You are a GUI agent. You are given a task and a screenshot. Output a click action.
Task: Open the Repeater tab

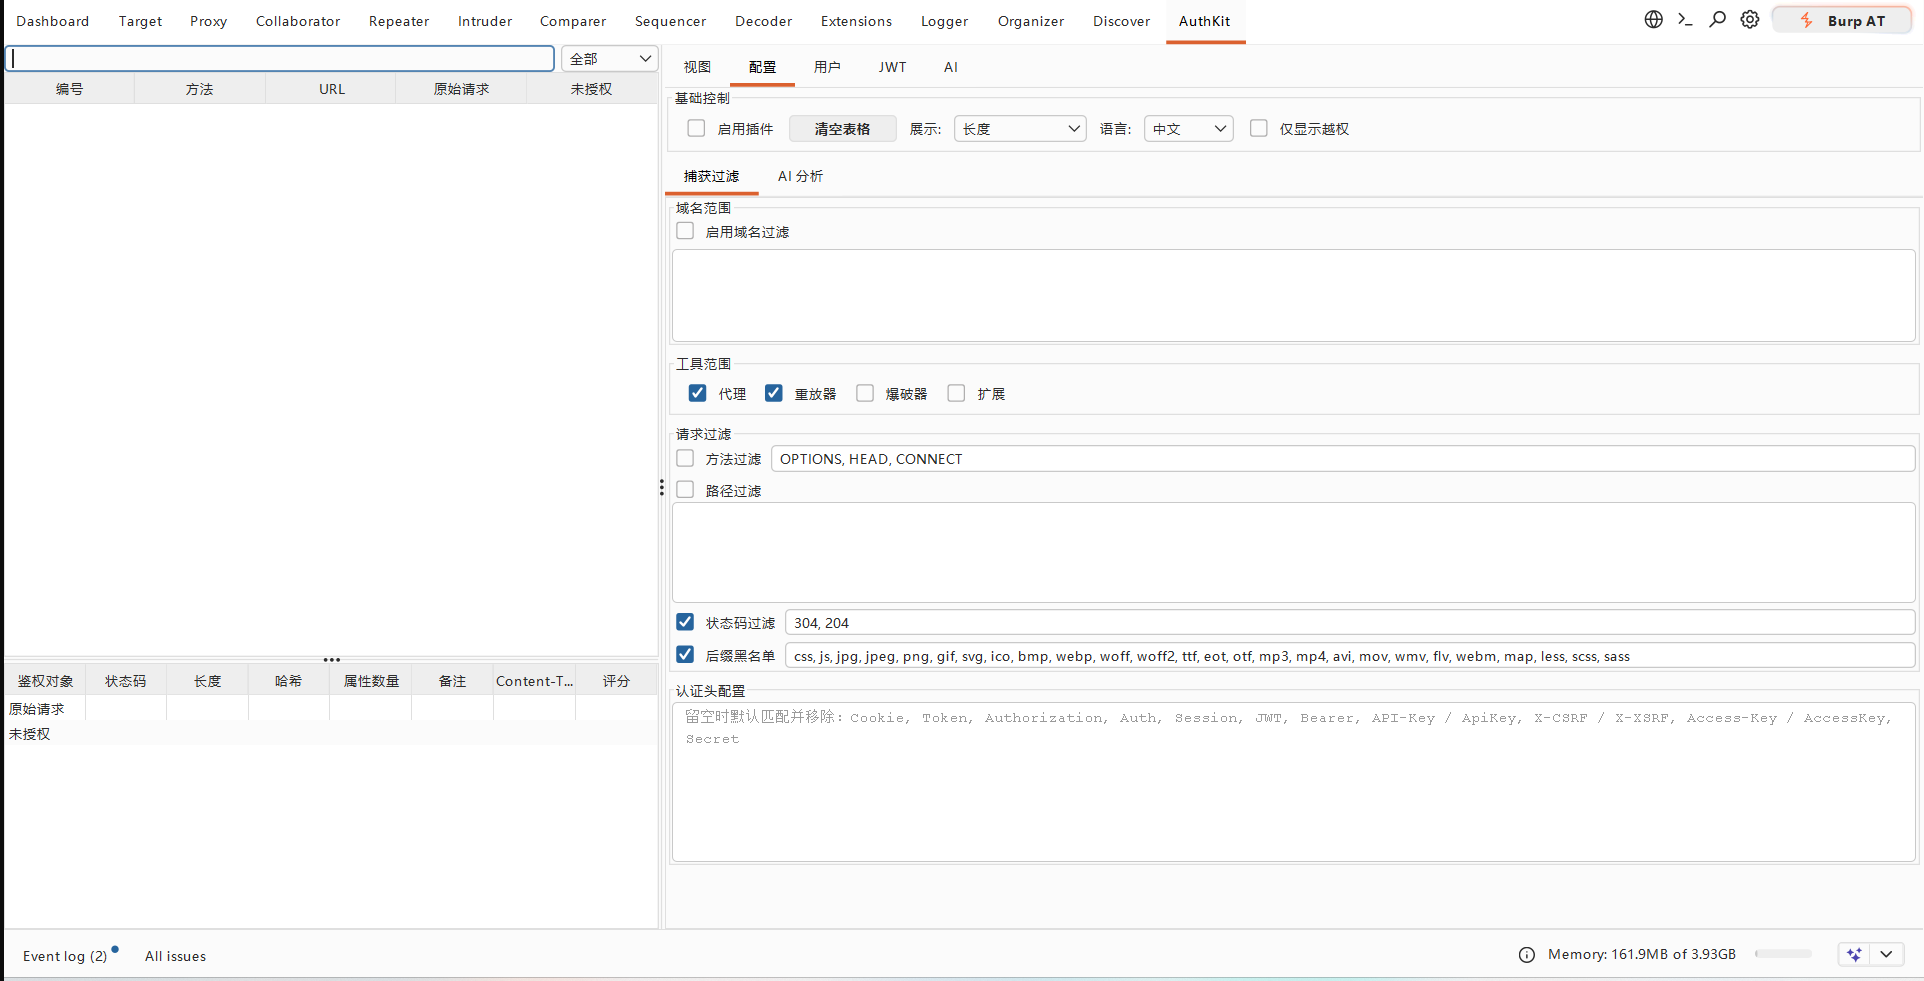398,21
